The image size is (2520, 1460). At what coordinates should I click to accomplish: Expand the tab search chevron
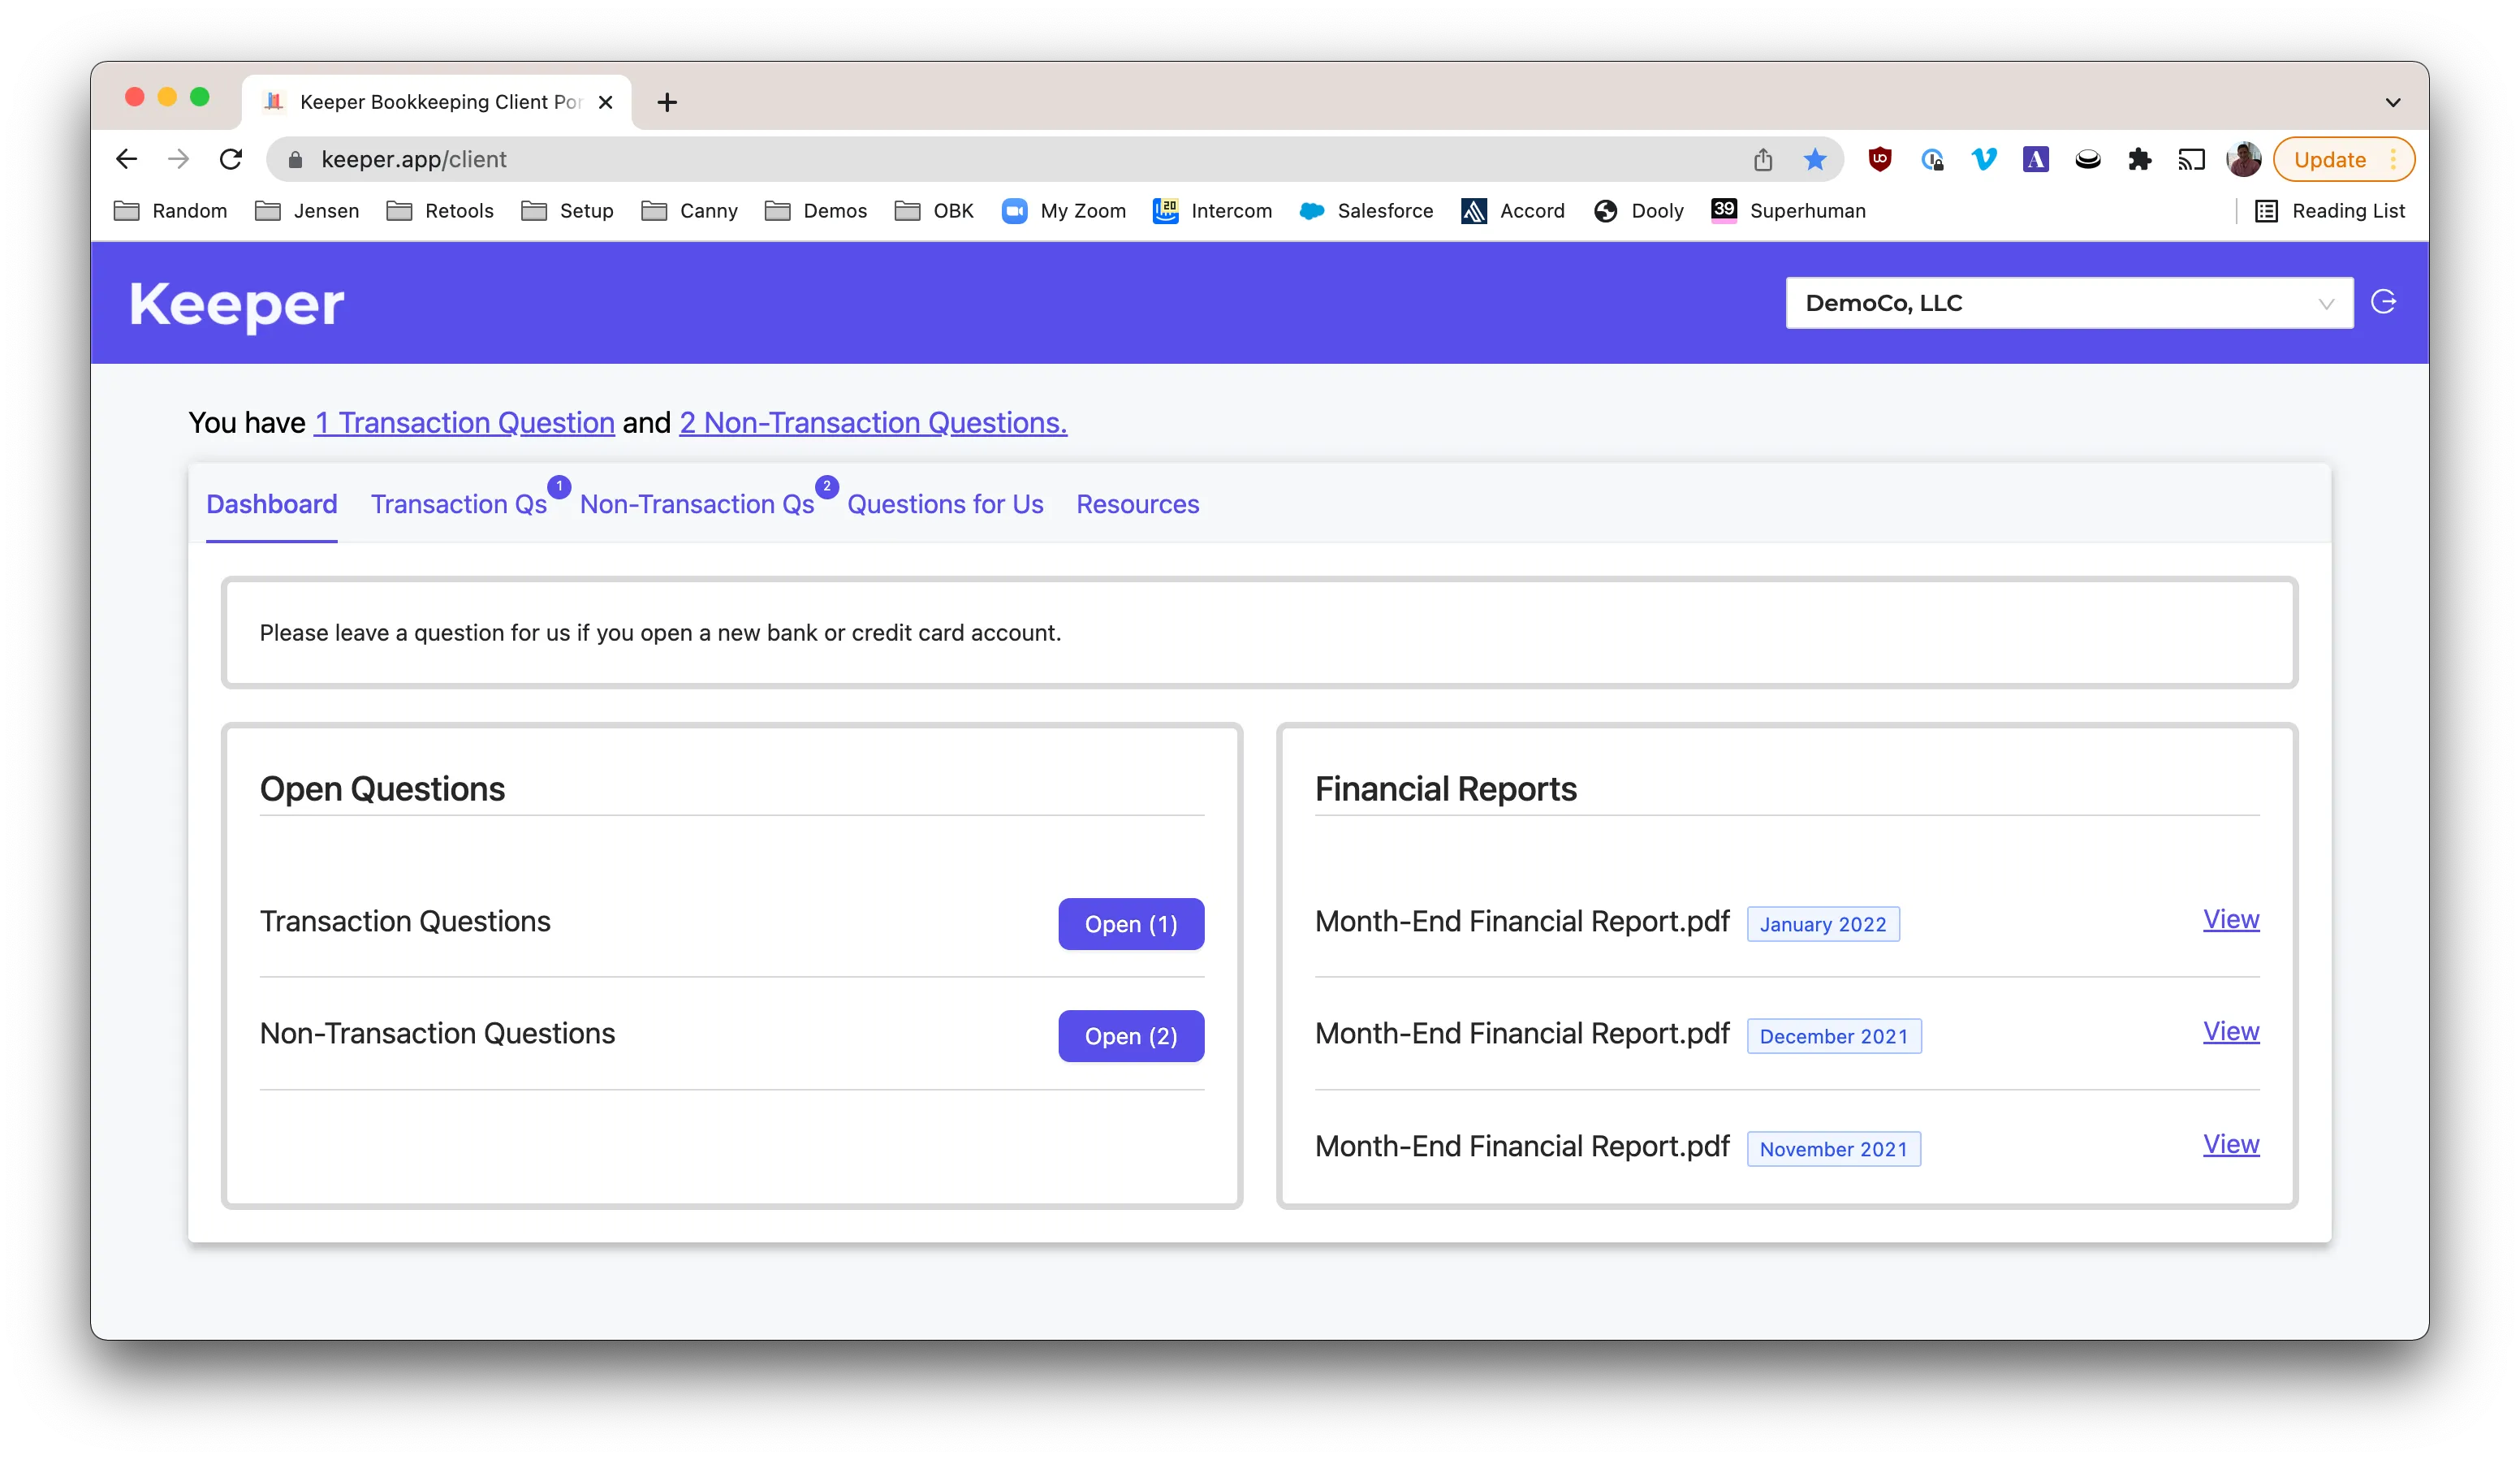tap(2393, 102)
